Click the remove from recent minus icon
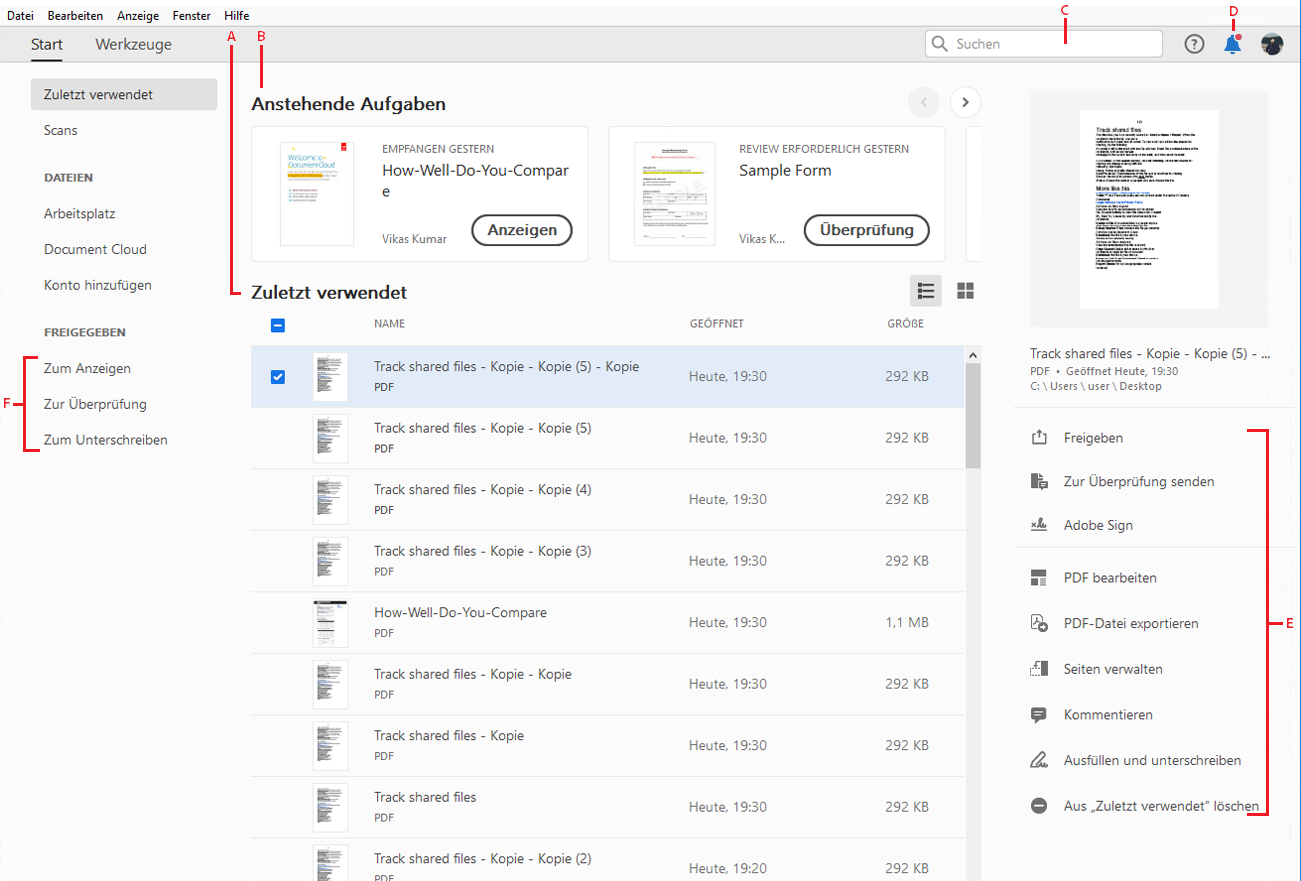The image size is (1301, 881). point(1039,805)
